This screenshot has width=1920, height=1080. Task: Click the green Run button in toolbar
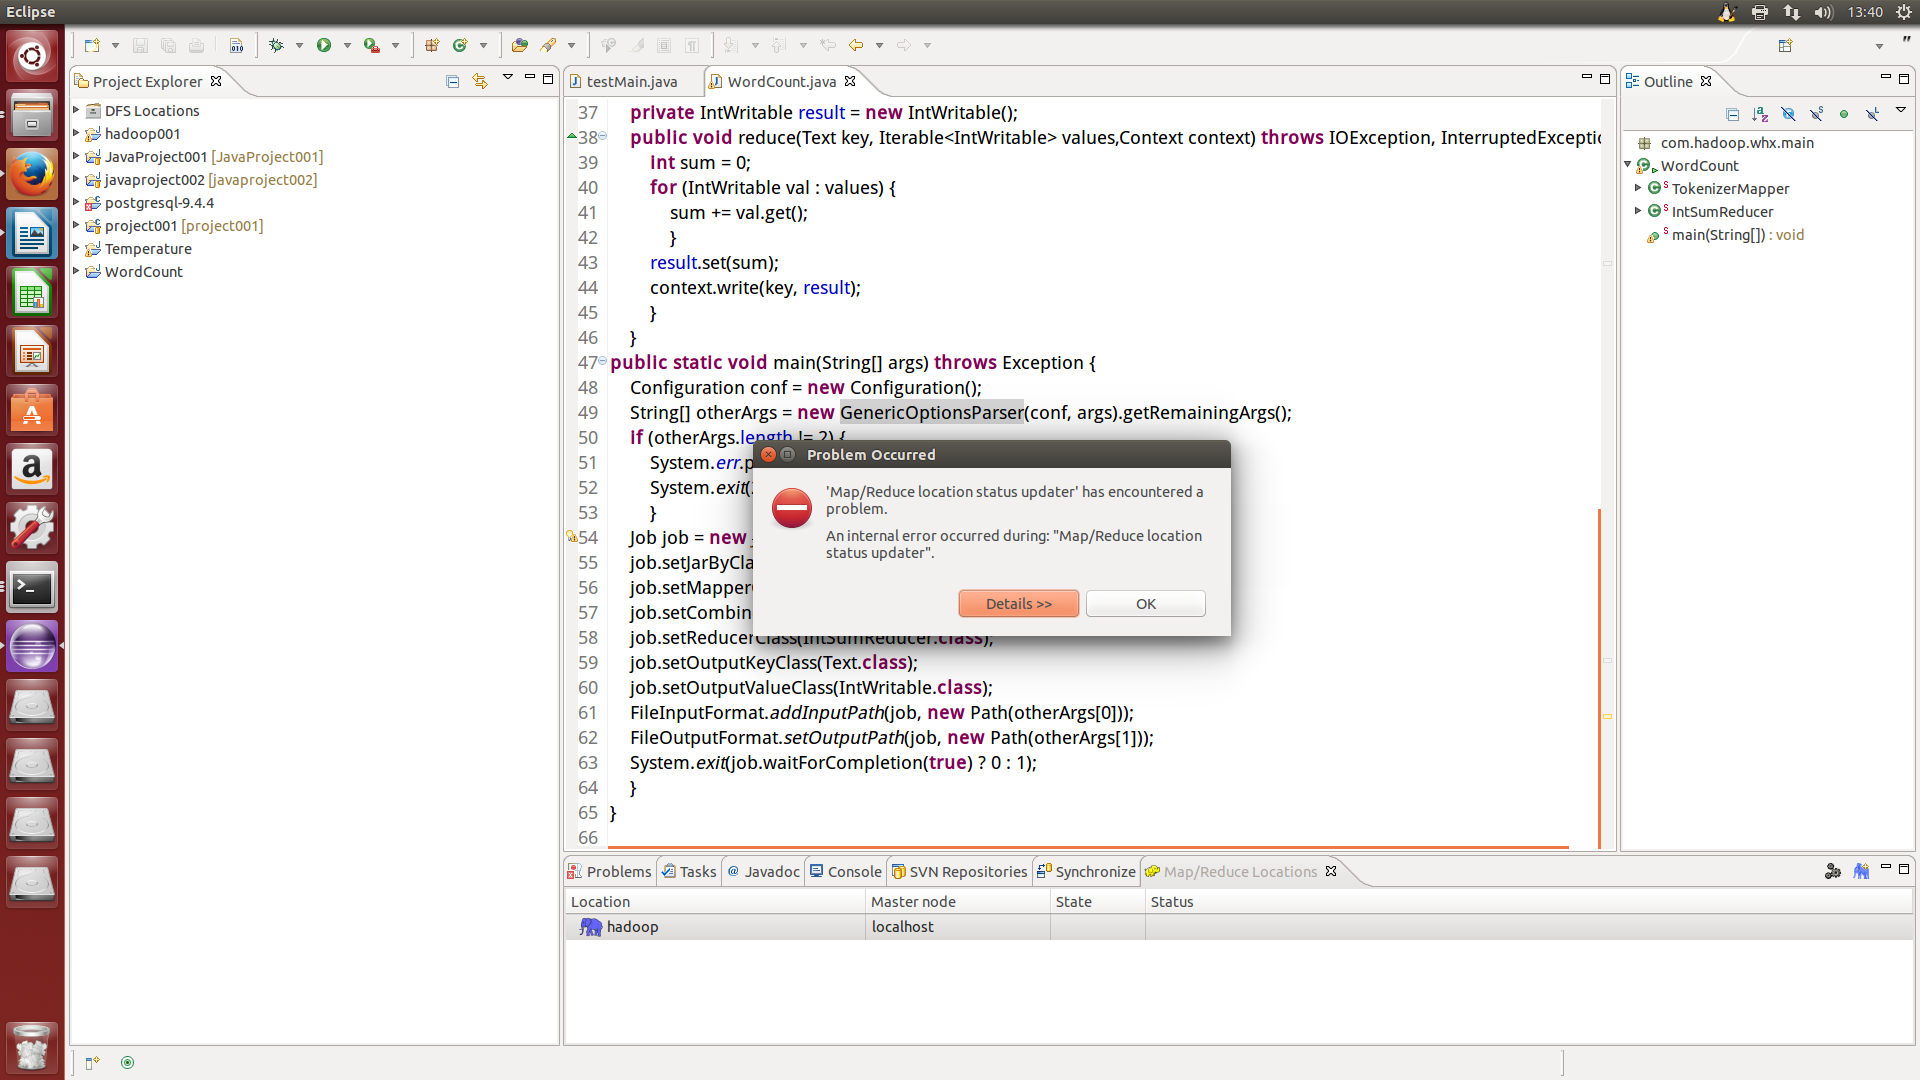324,45
